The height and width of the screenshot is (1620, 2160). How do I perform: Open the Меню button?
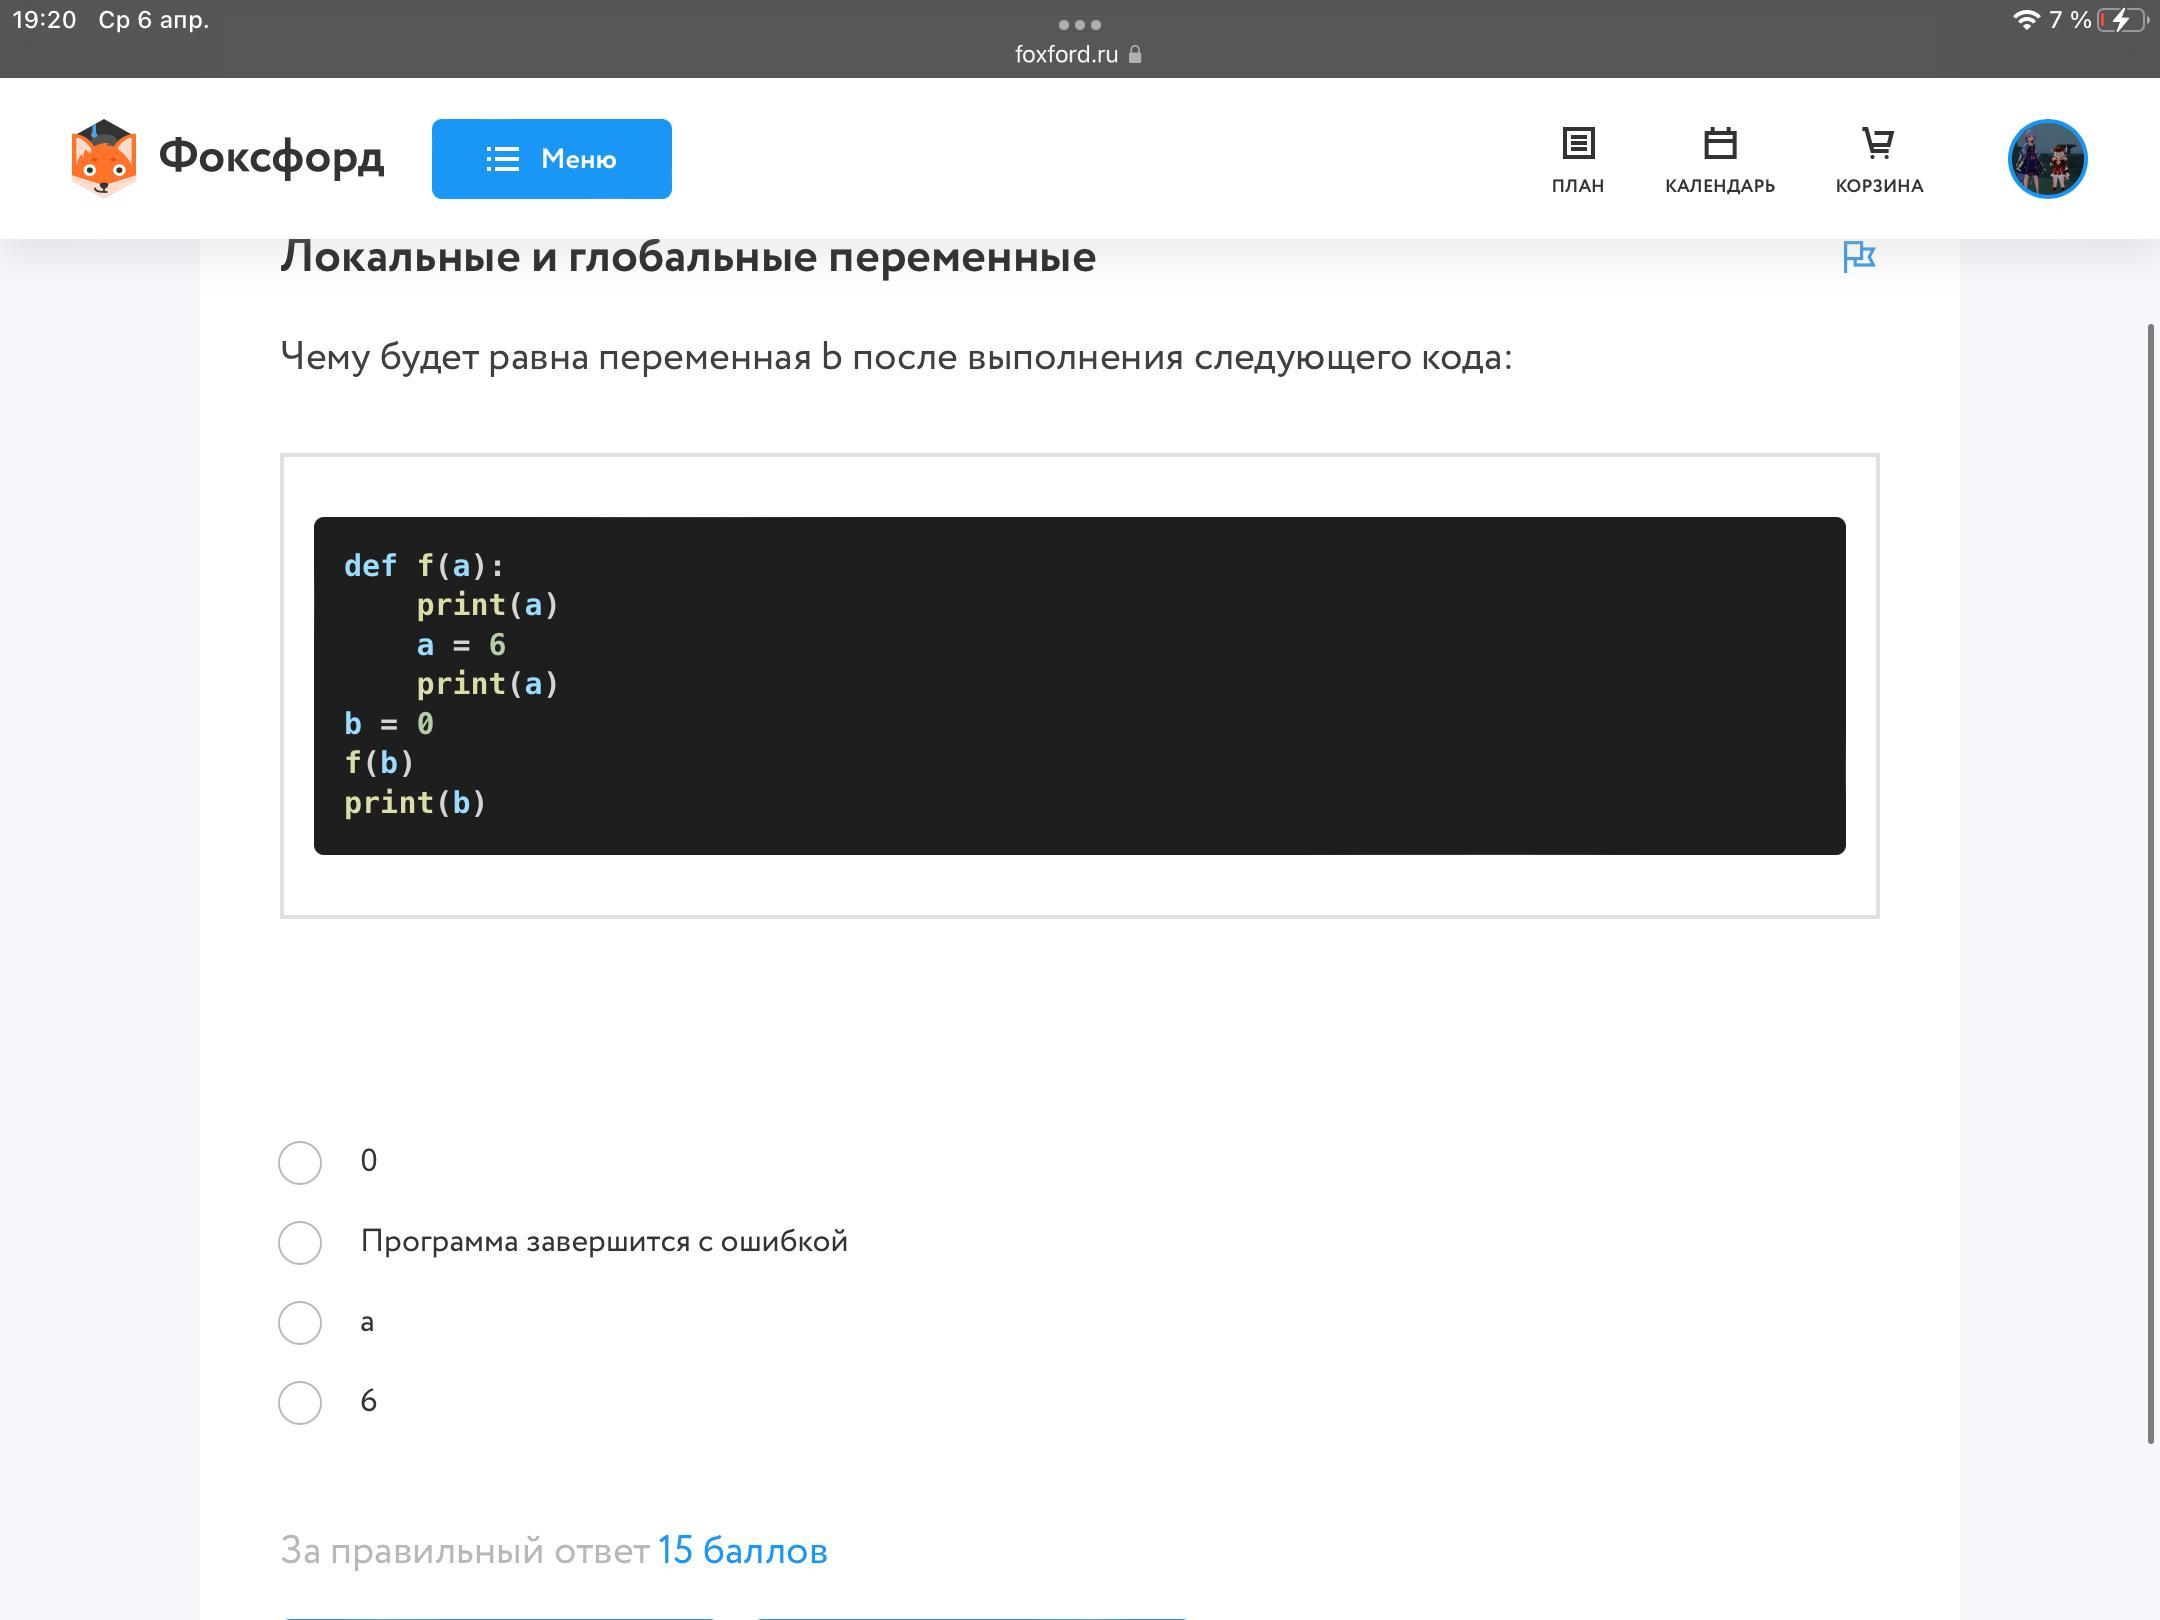tap(551, 159)
